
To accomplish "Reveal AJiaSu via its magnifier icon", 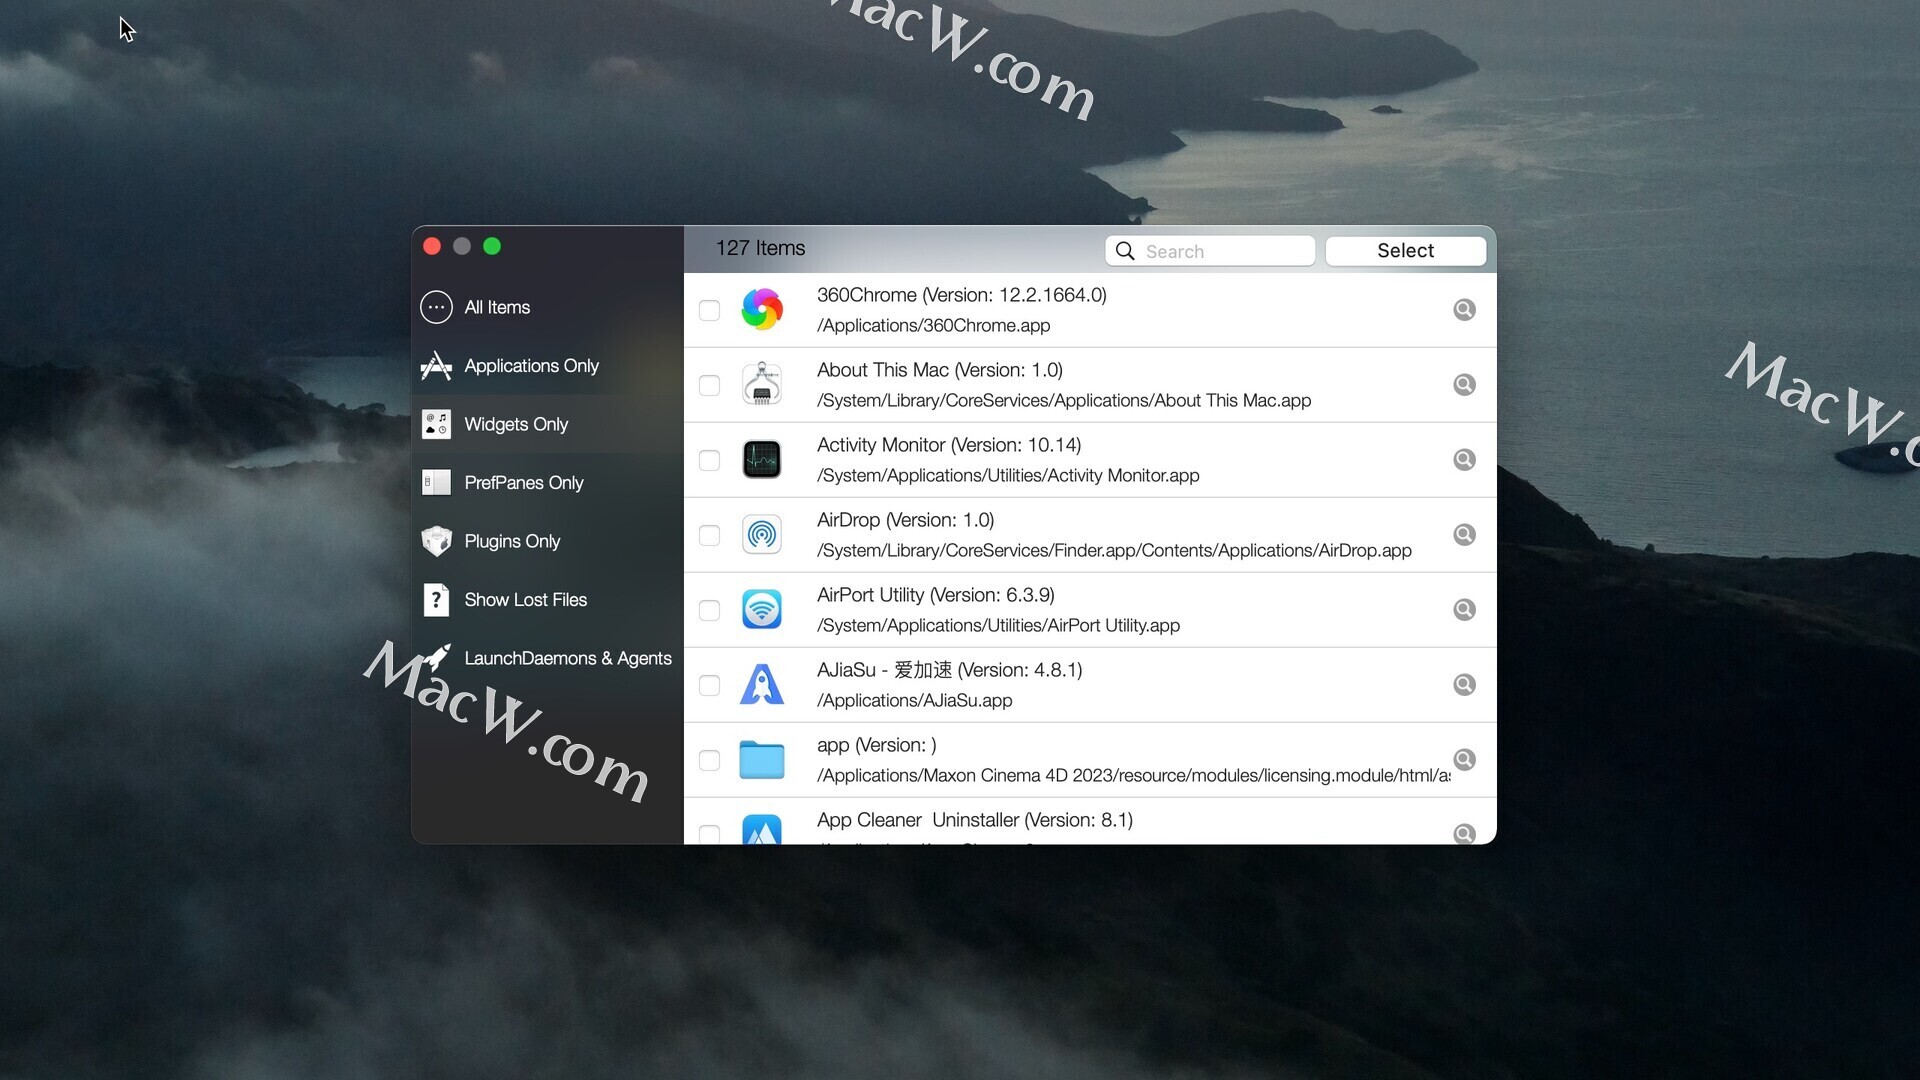I will coord(1464,685).
